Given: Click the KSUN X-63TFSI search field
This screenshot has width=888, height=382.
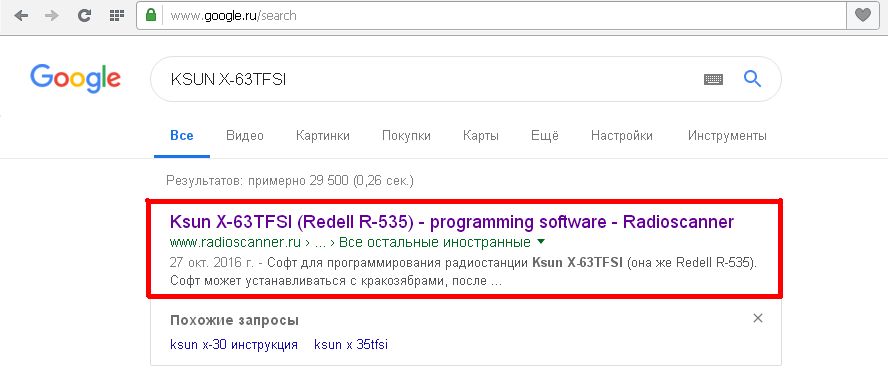Looking at the screenshot, I should (430, 79).
